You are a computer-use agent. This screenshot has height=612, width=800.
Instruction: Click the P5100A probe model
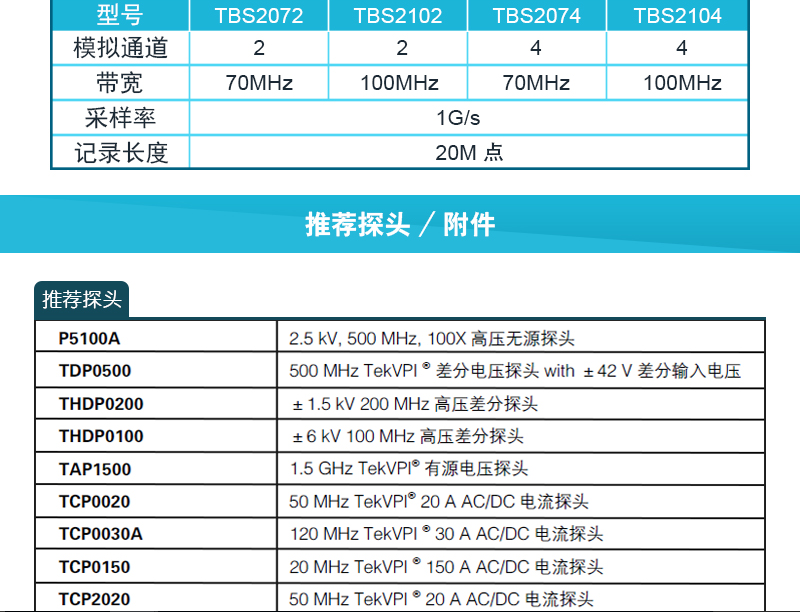[x=89, y=338]
